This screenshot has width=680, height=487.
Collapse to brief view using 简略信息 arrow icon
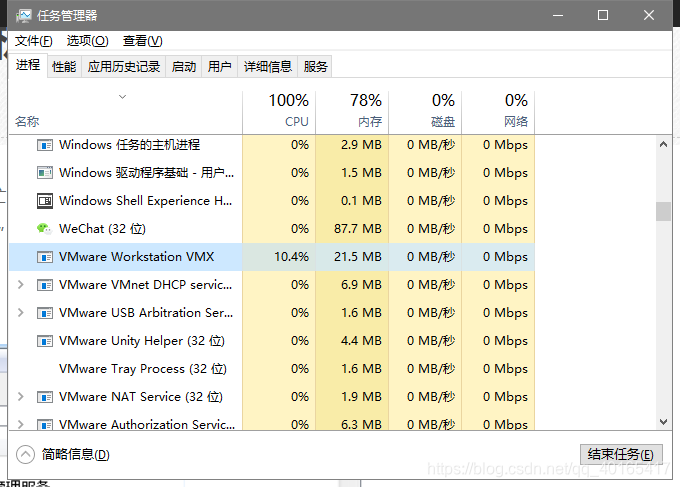[x=25, y=454]
